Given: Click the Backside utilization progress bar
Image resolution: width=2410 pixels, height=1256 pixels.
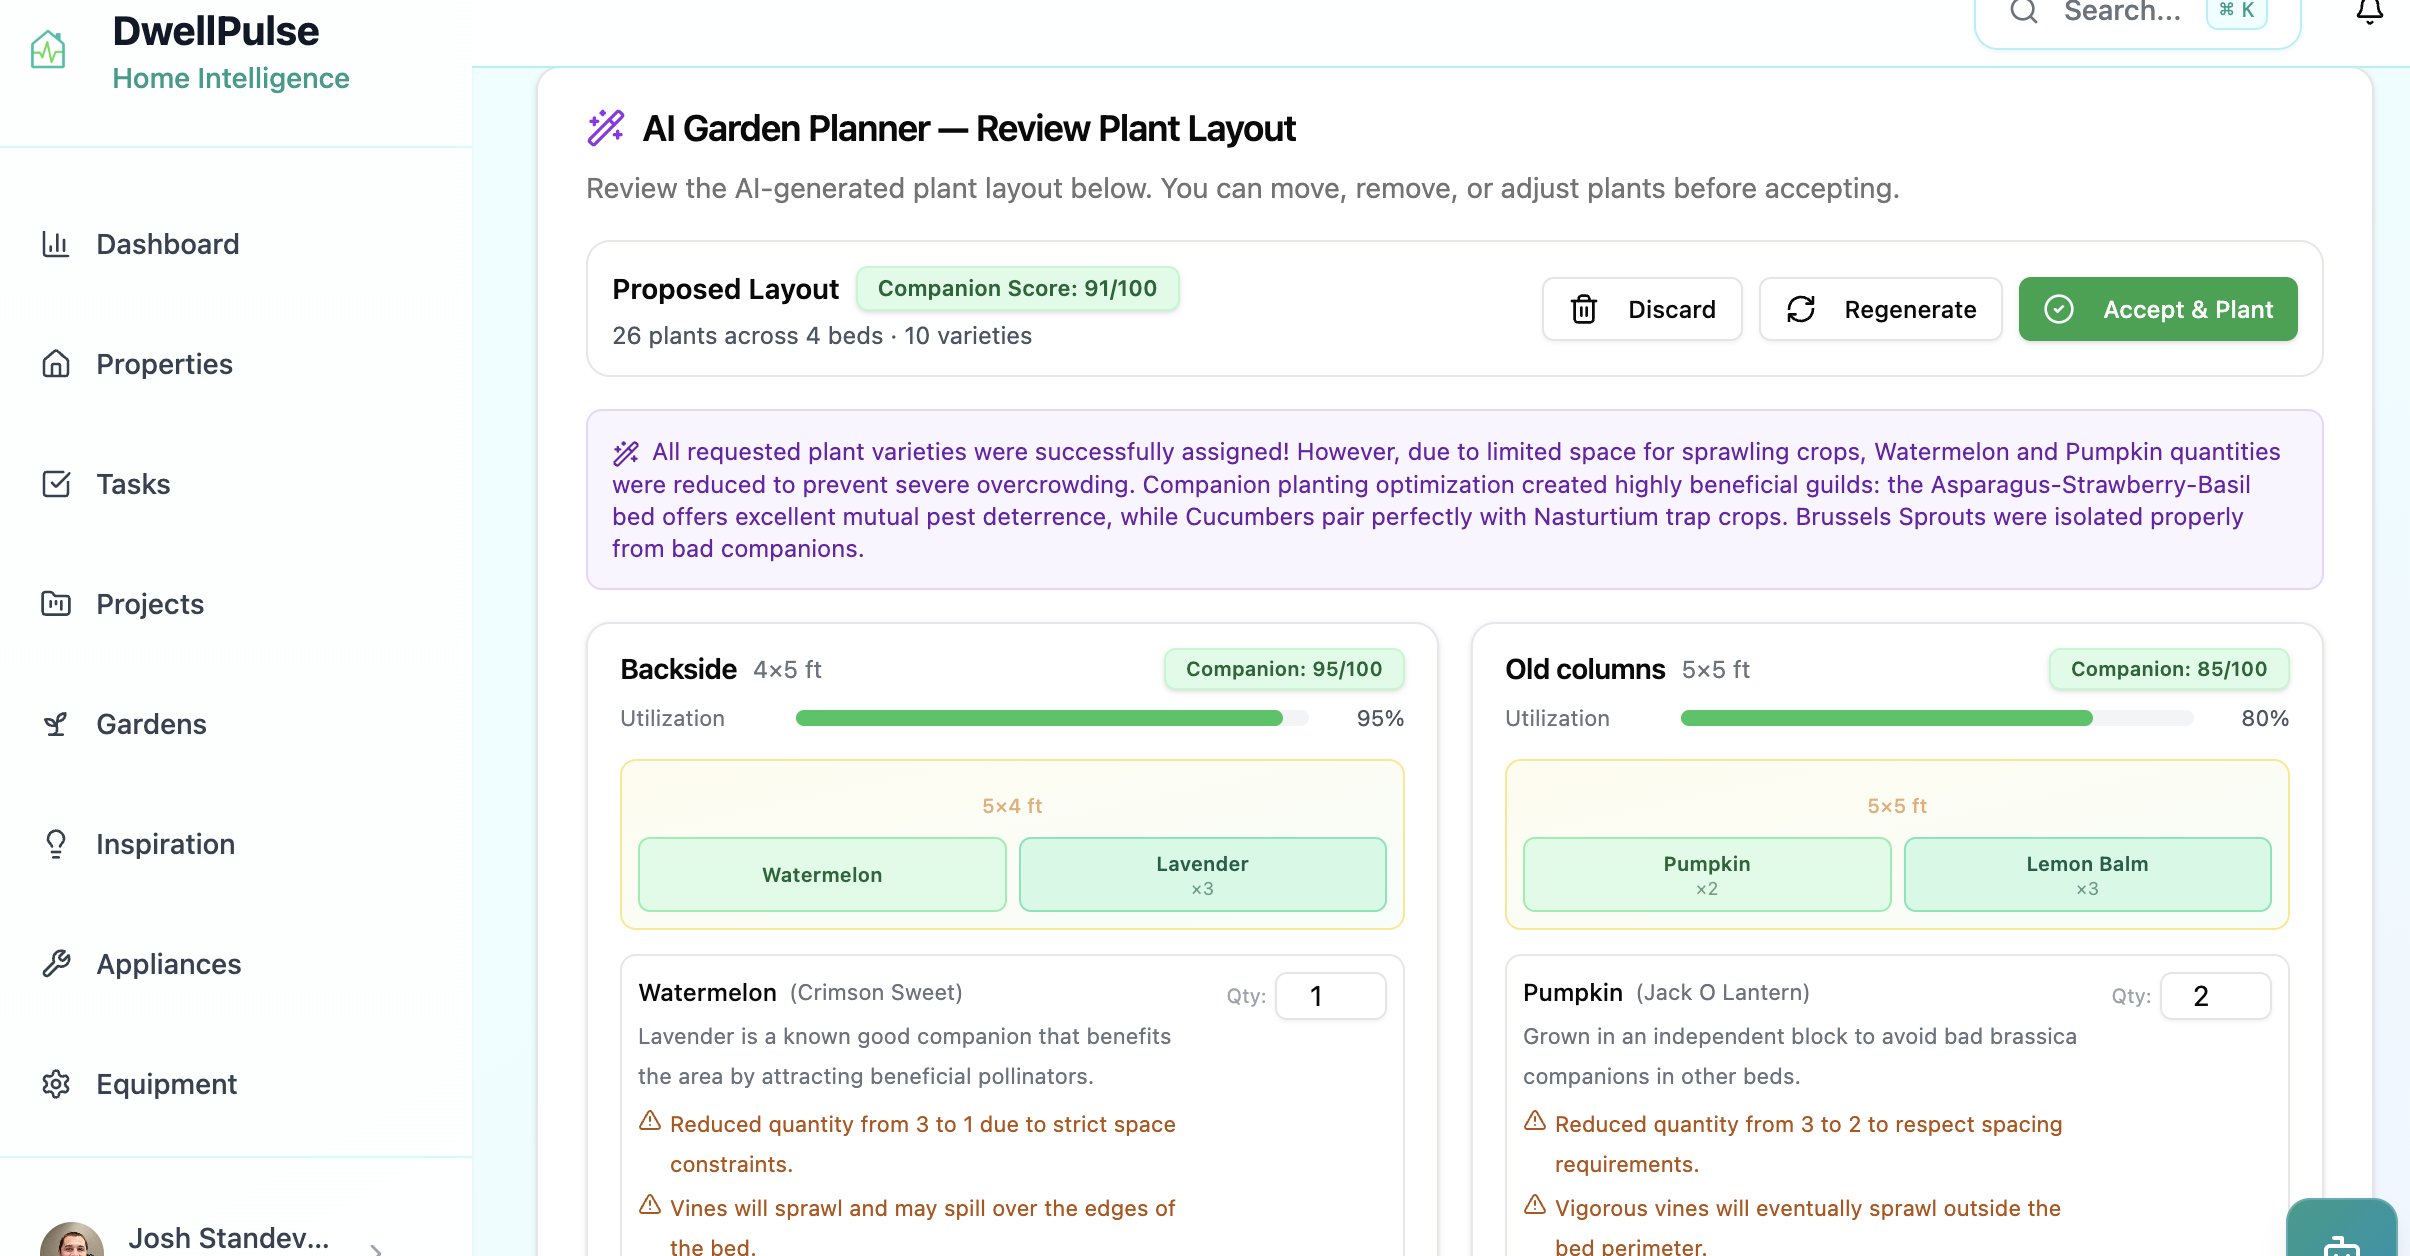Looking at the screenshot, I should pyautogui.click(x=1051, y=718).
